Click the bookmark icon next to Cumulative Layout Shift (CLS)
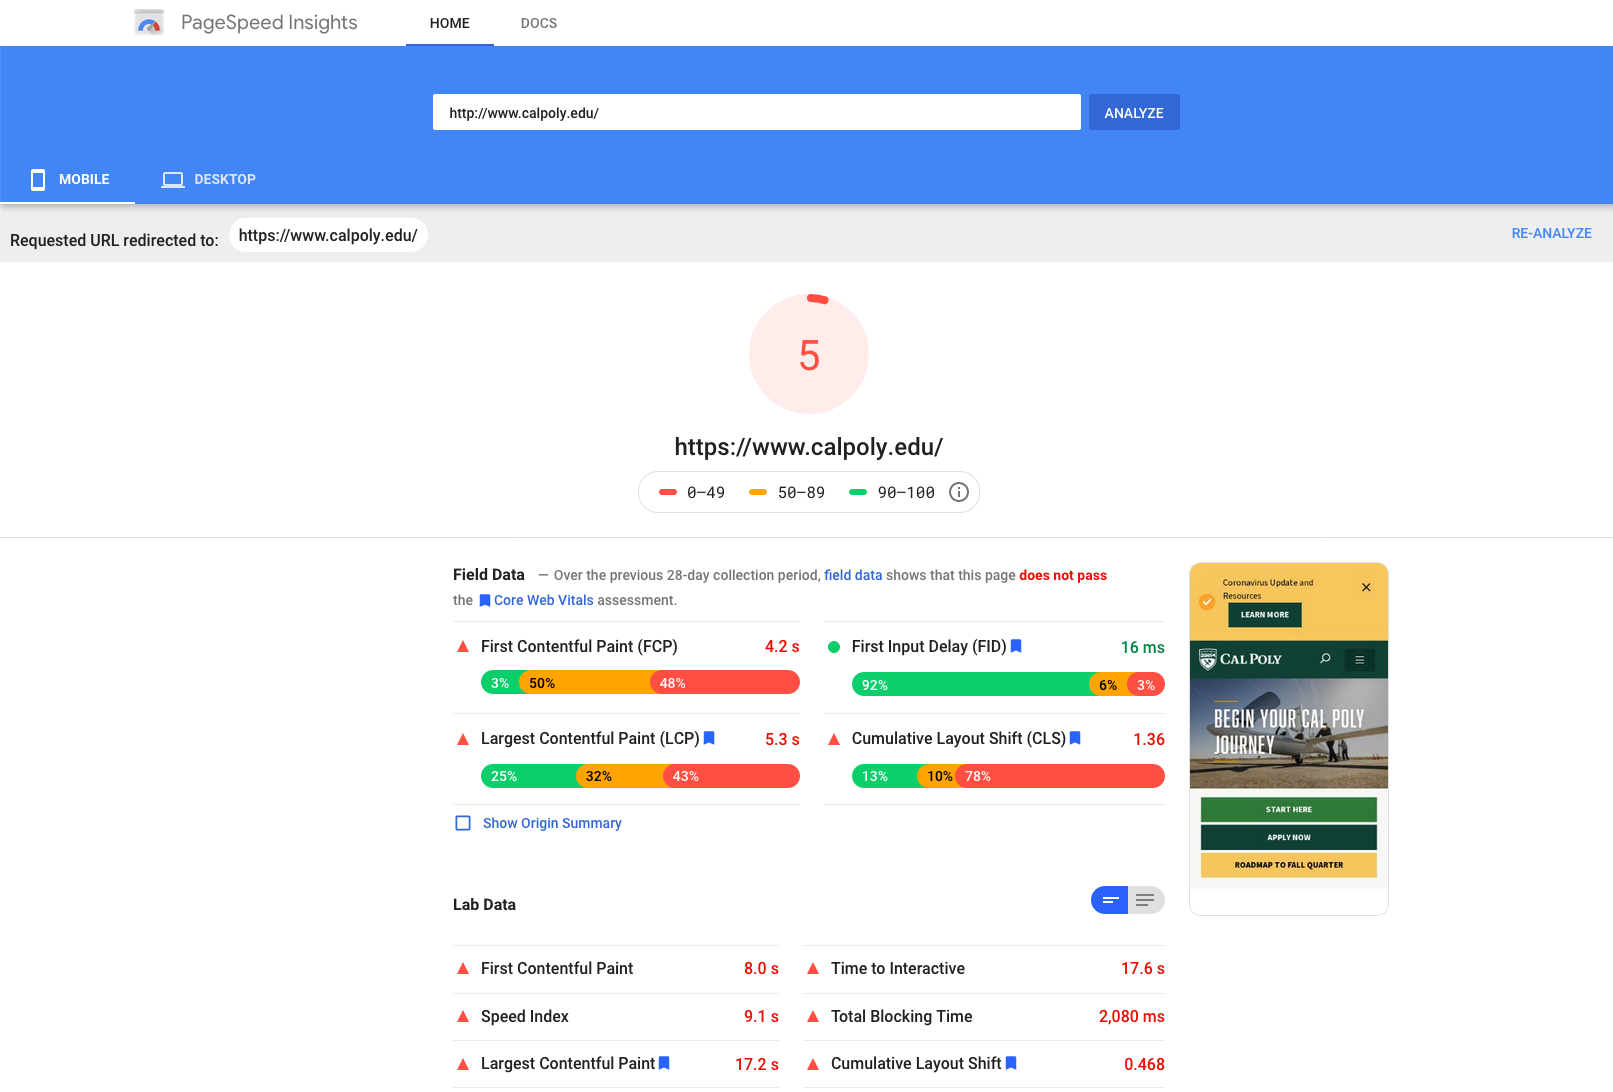 click(x=1075, y=738)
